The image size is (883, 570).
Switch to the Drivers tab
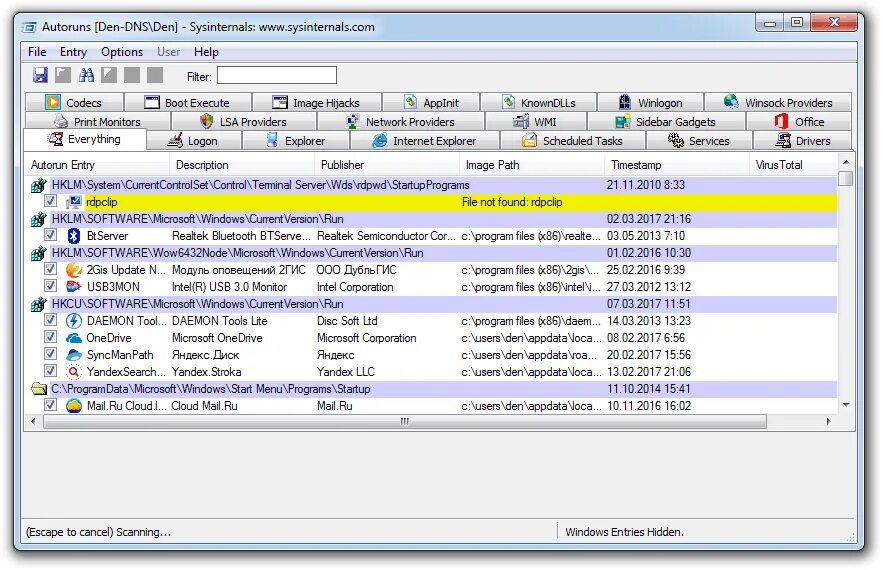click(x=802, y=141)
